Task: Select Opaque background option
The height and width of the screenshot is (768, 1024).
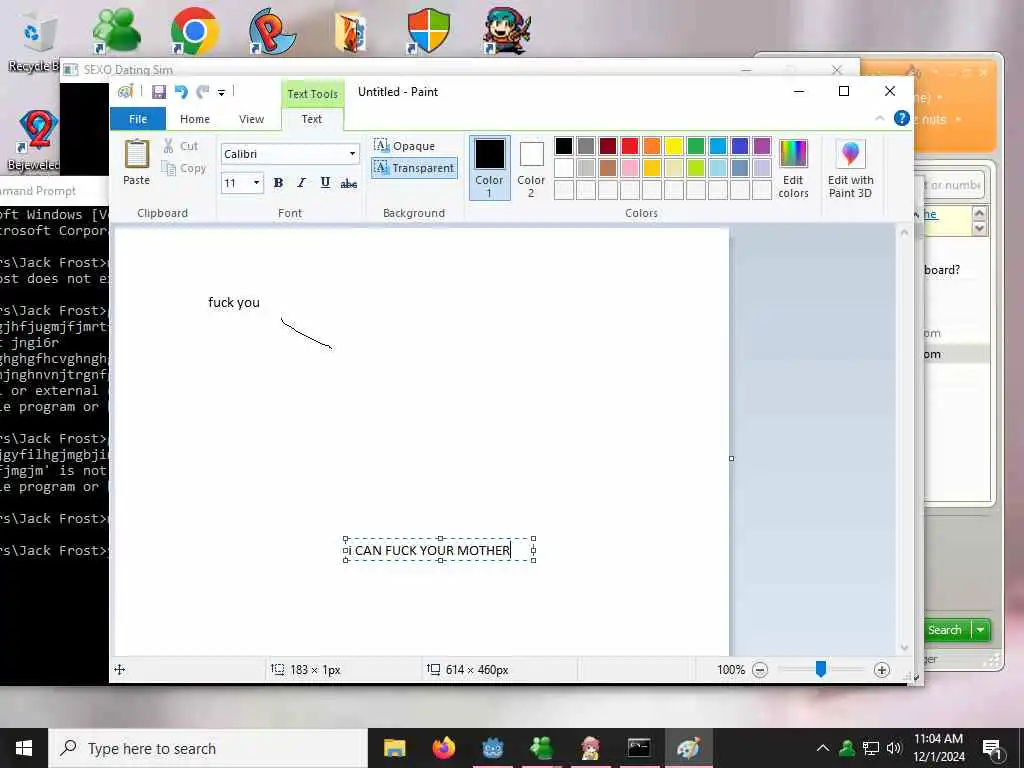Action: [405, 146]
